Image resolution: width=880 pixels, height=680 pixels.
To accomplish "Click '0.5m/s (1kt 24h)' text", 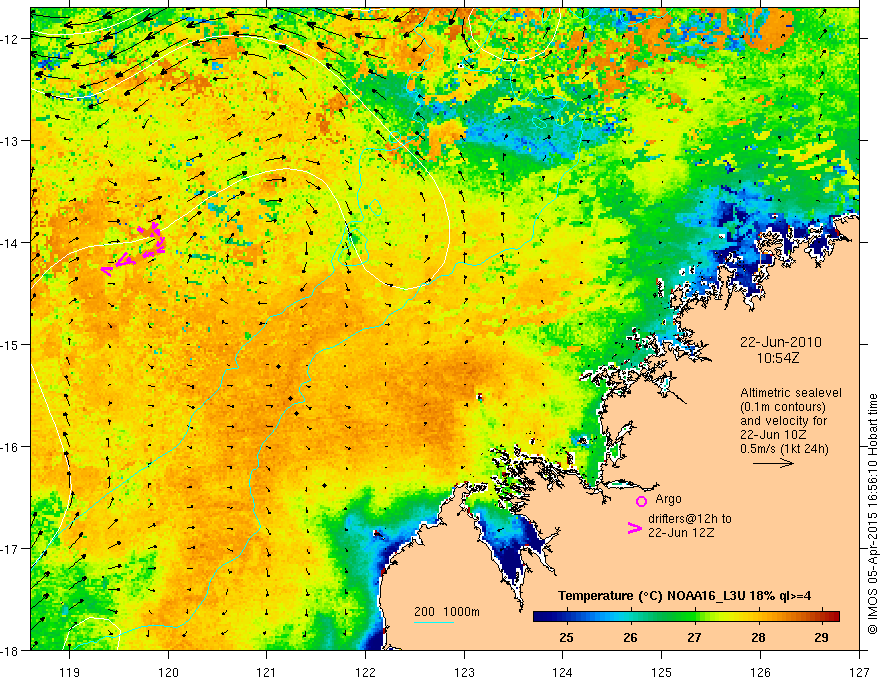I will (784, 449).
